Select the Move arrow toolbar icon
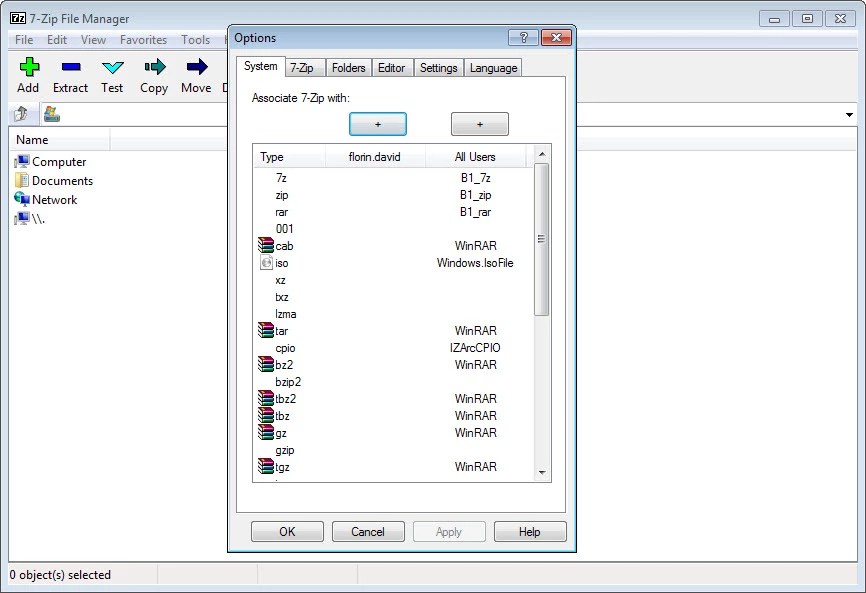Screen dimensions: 866x593 [196, 67]
